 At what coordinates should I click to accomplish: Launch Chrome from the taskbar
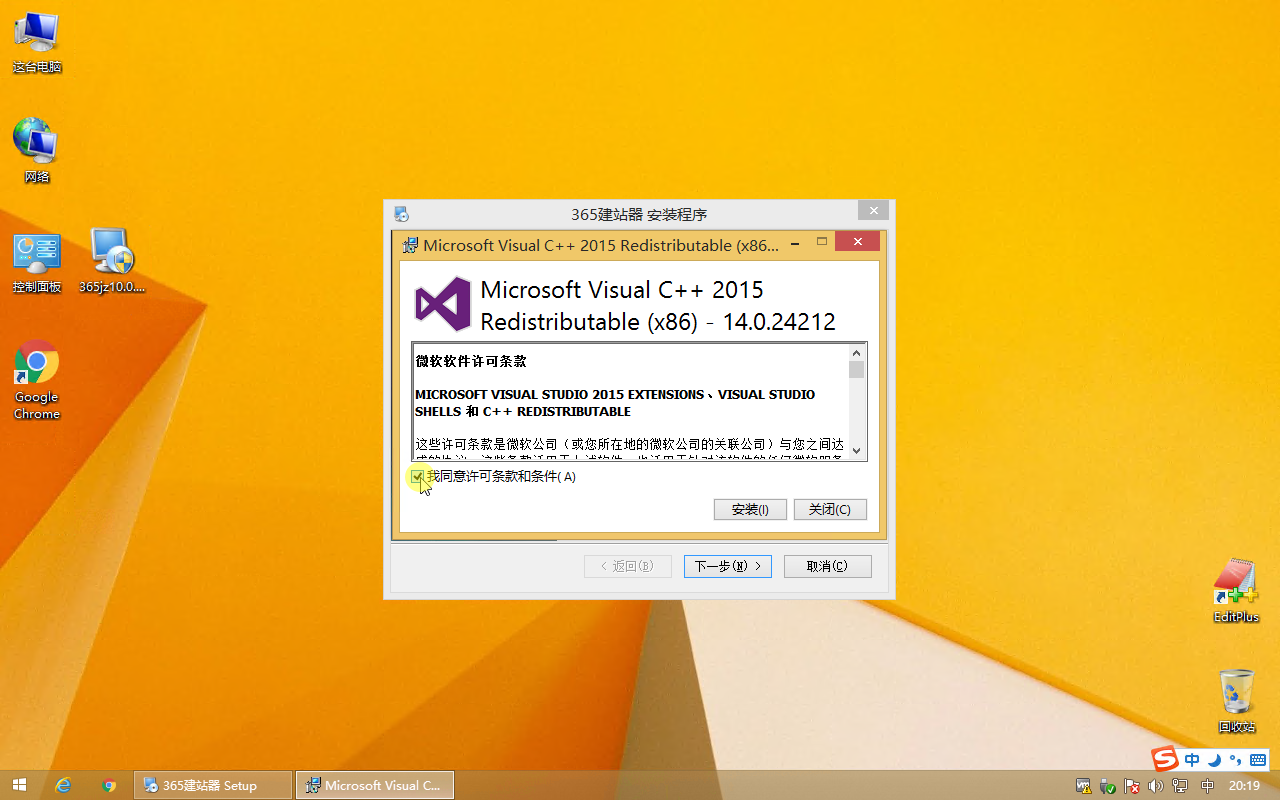pyautogui.click(x=110, y=785)
